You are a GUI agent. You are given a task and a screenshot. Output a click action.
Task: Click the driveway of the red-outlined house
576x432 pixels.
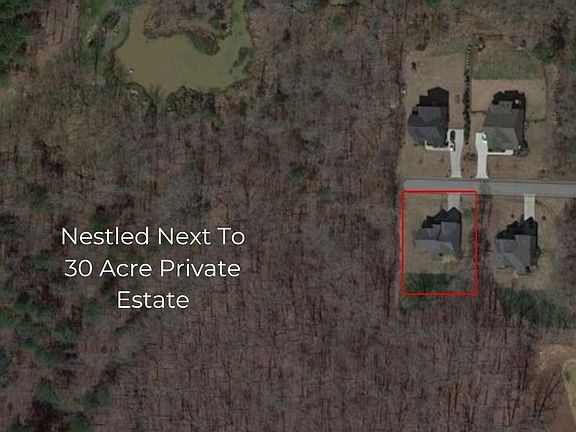pyautogui.click(x=454, y=201)
